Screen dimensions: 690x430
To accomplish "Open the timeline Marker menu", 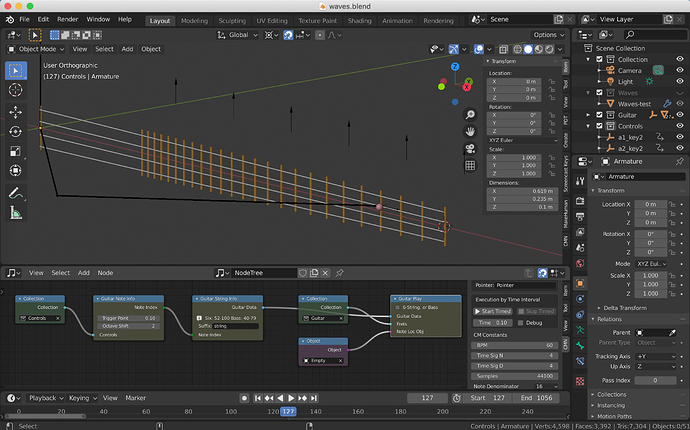I will pos(136,398).
